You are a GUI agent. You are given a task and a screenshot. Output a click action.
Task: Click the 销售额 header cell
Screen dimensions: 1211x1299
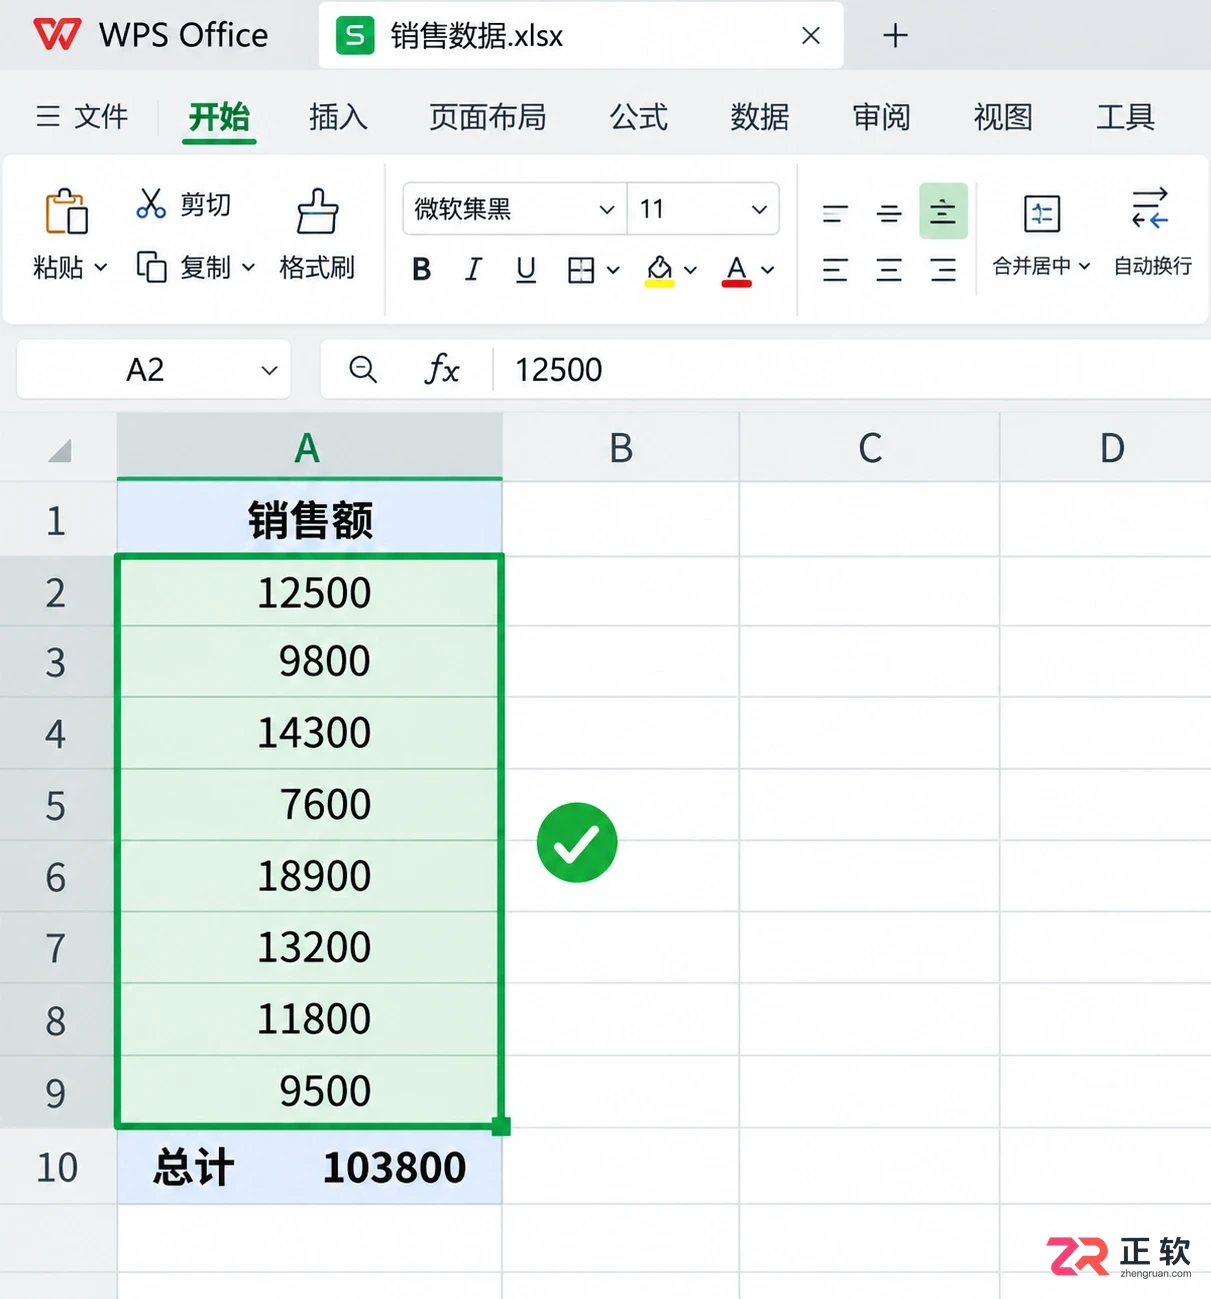click(310, 520)
